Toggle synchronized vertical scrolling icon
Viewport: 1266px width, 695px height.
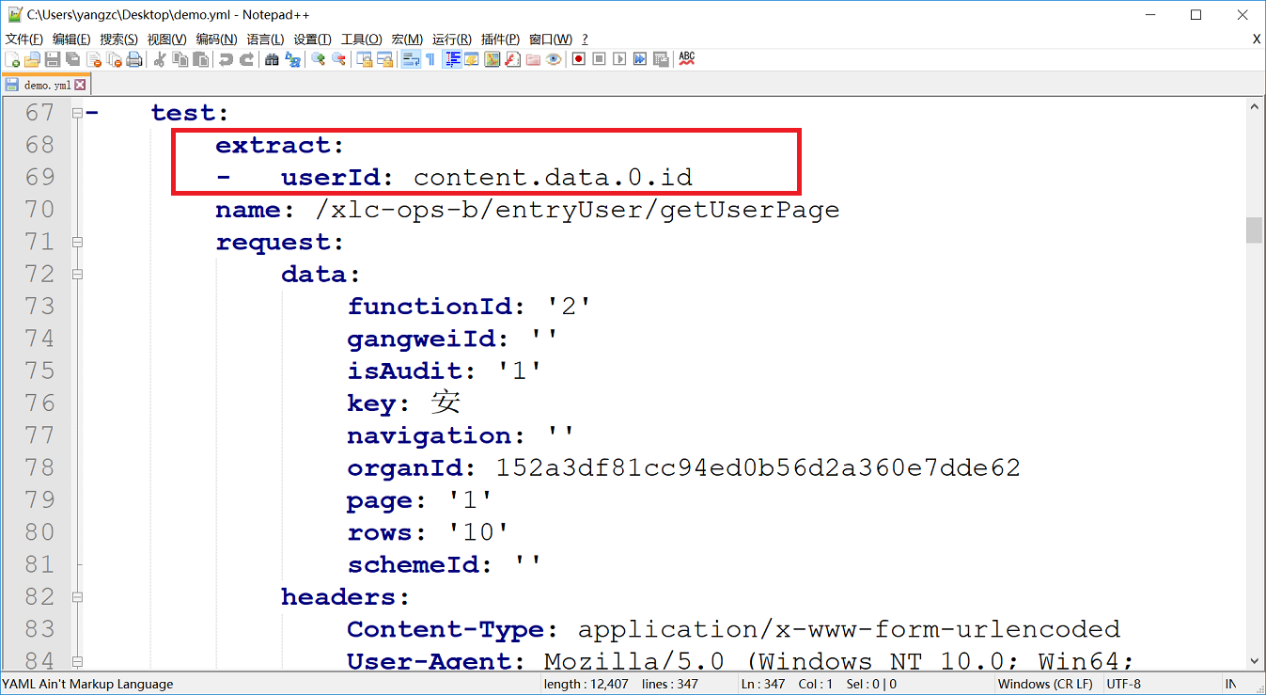pos(363,60)
